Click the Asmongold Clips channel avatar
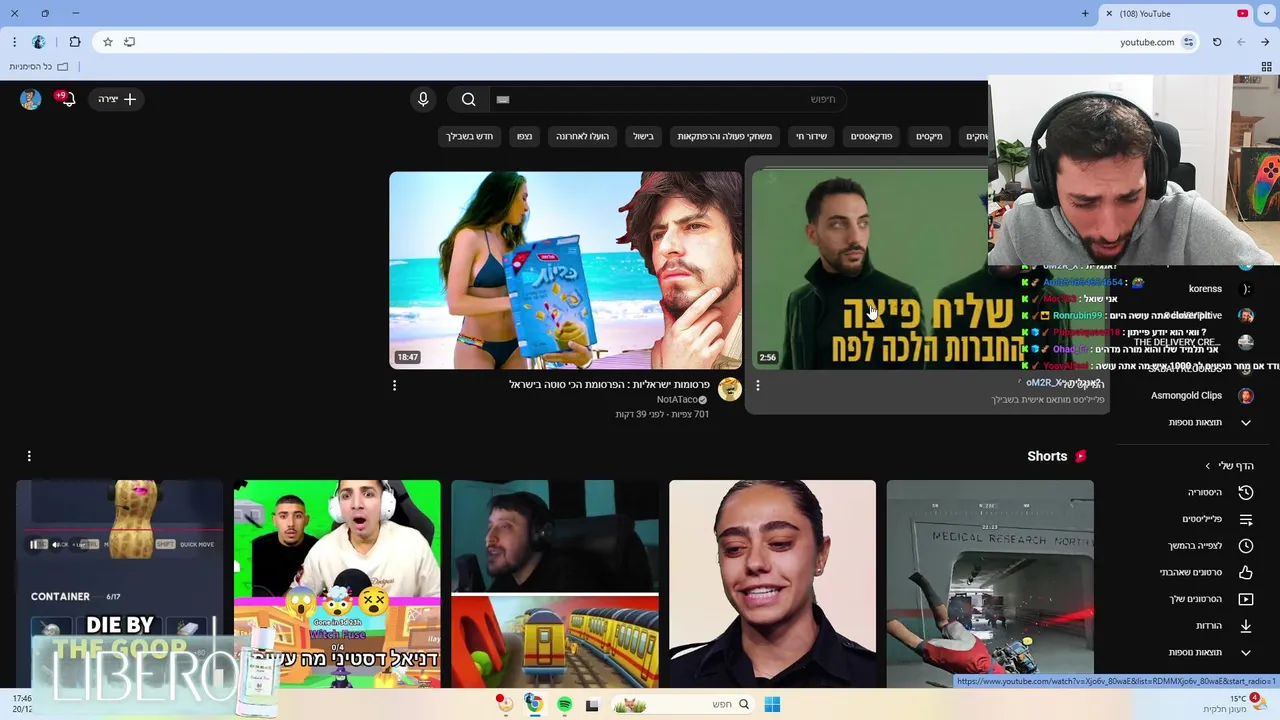This screenshot has height=720, width=1280. tap(1246, 395)
